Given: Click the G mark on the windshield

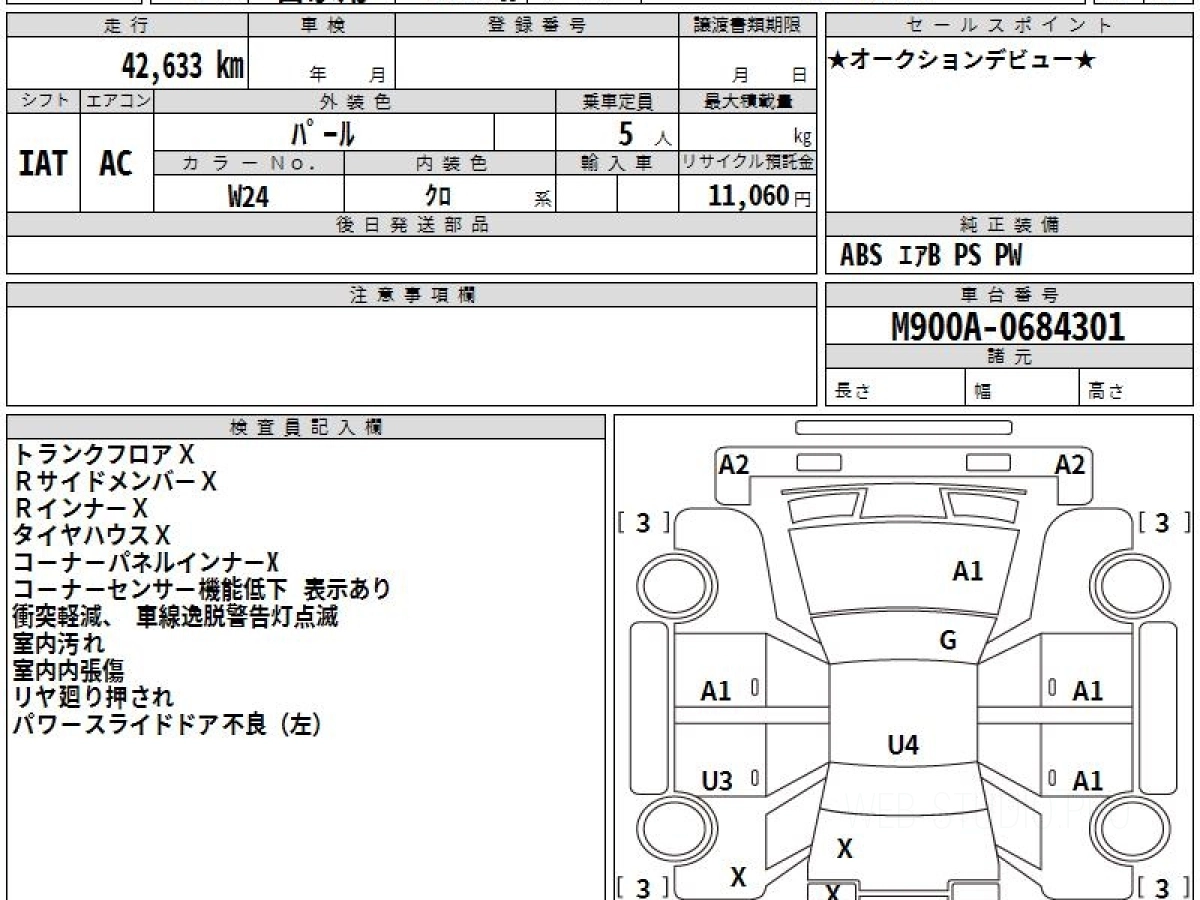Looking at the screenshot, I should point(948,640).
